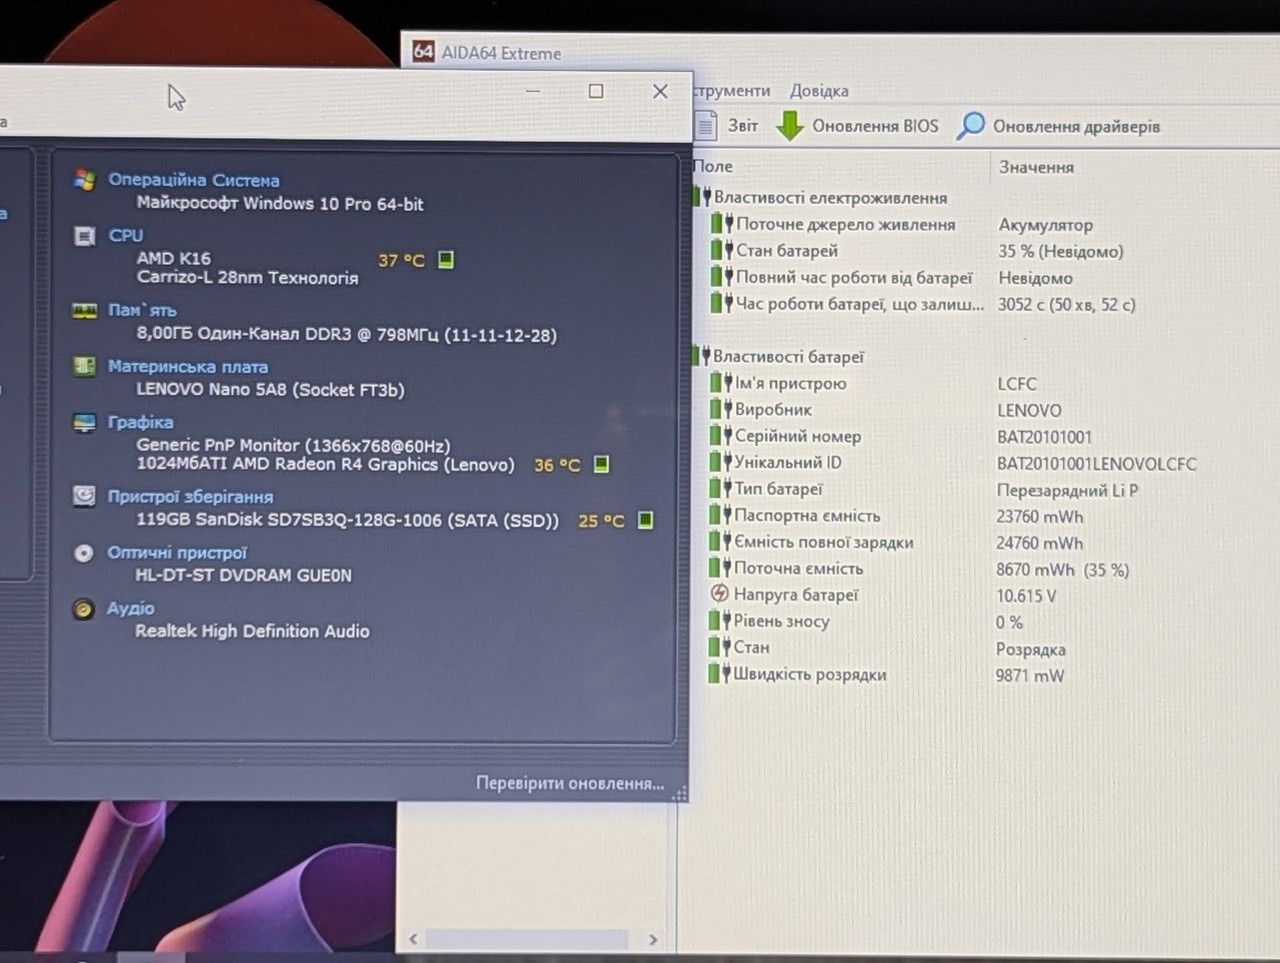Click the Перевірити оновлення... link

point(570,783)
